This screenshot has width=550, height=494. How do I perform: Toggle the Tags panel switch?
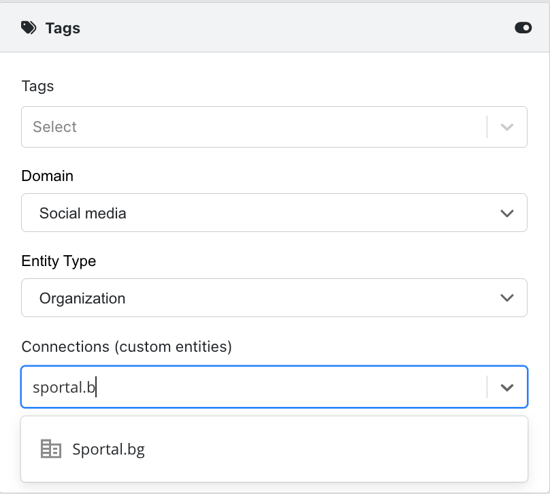coord(523,28)
